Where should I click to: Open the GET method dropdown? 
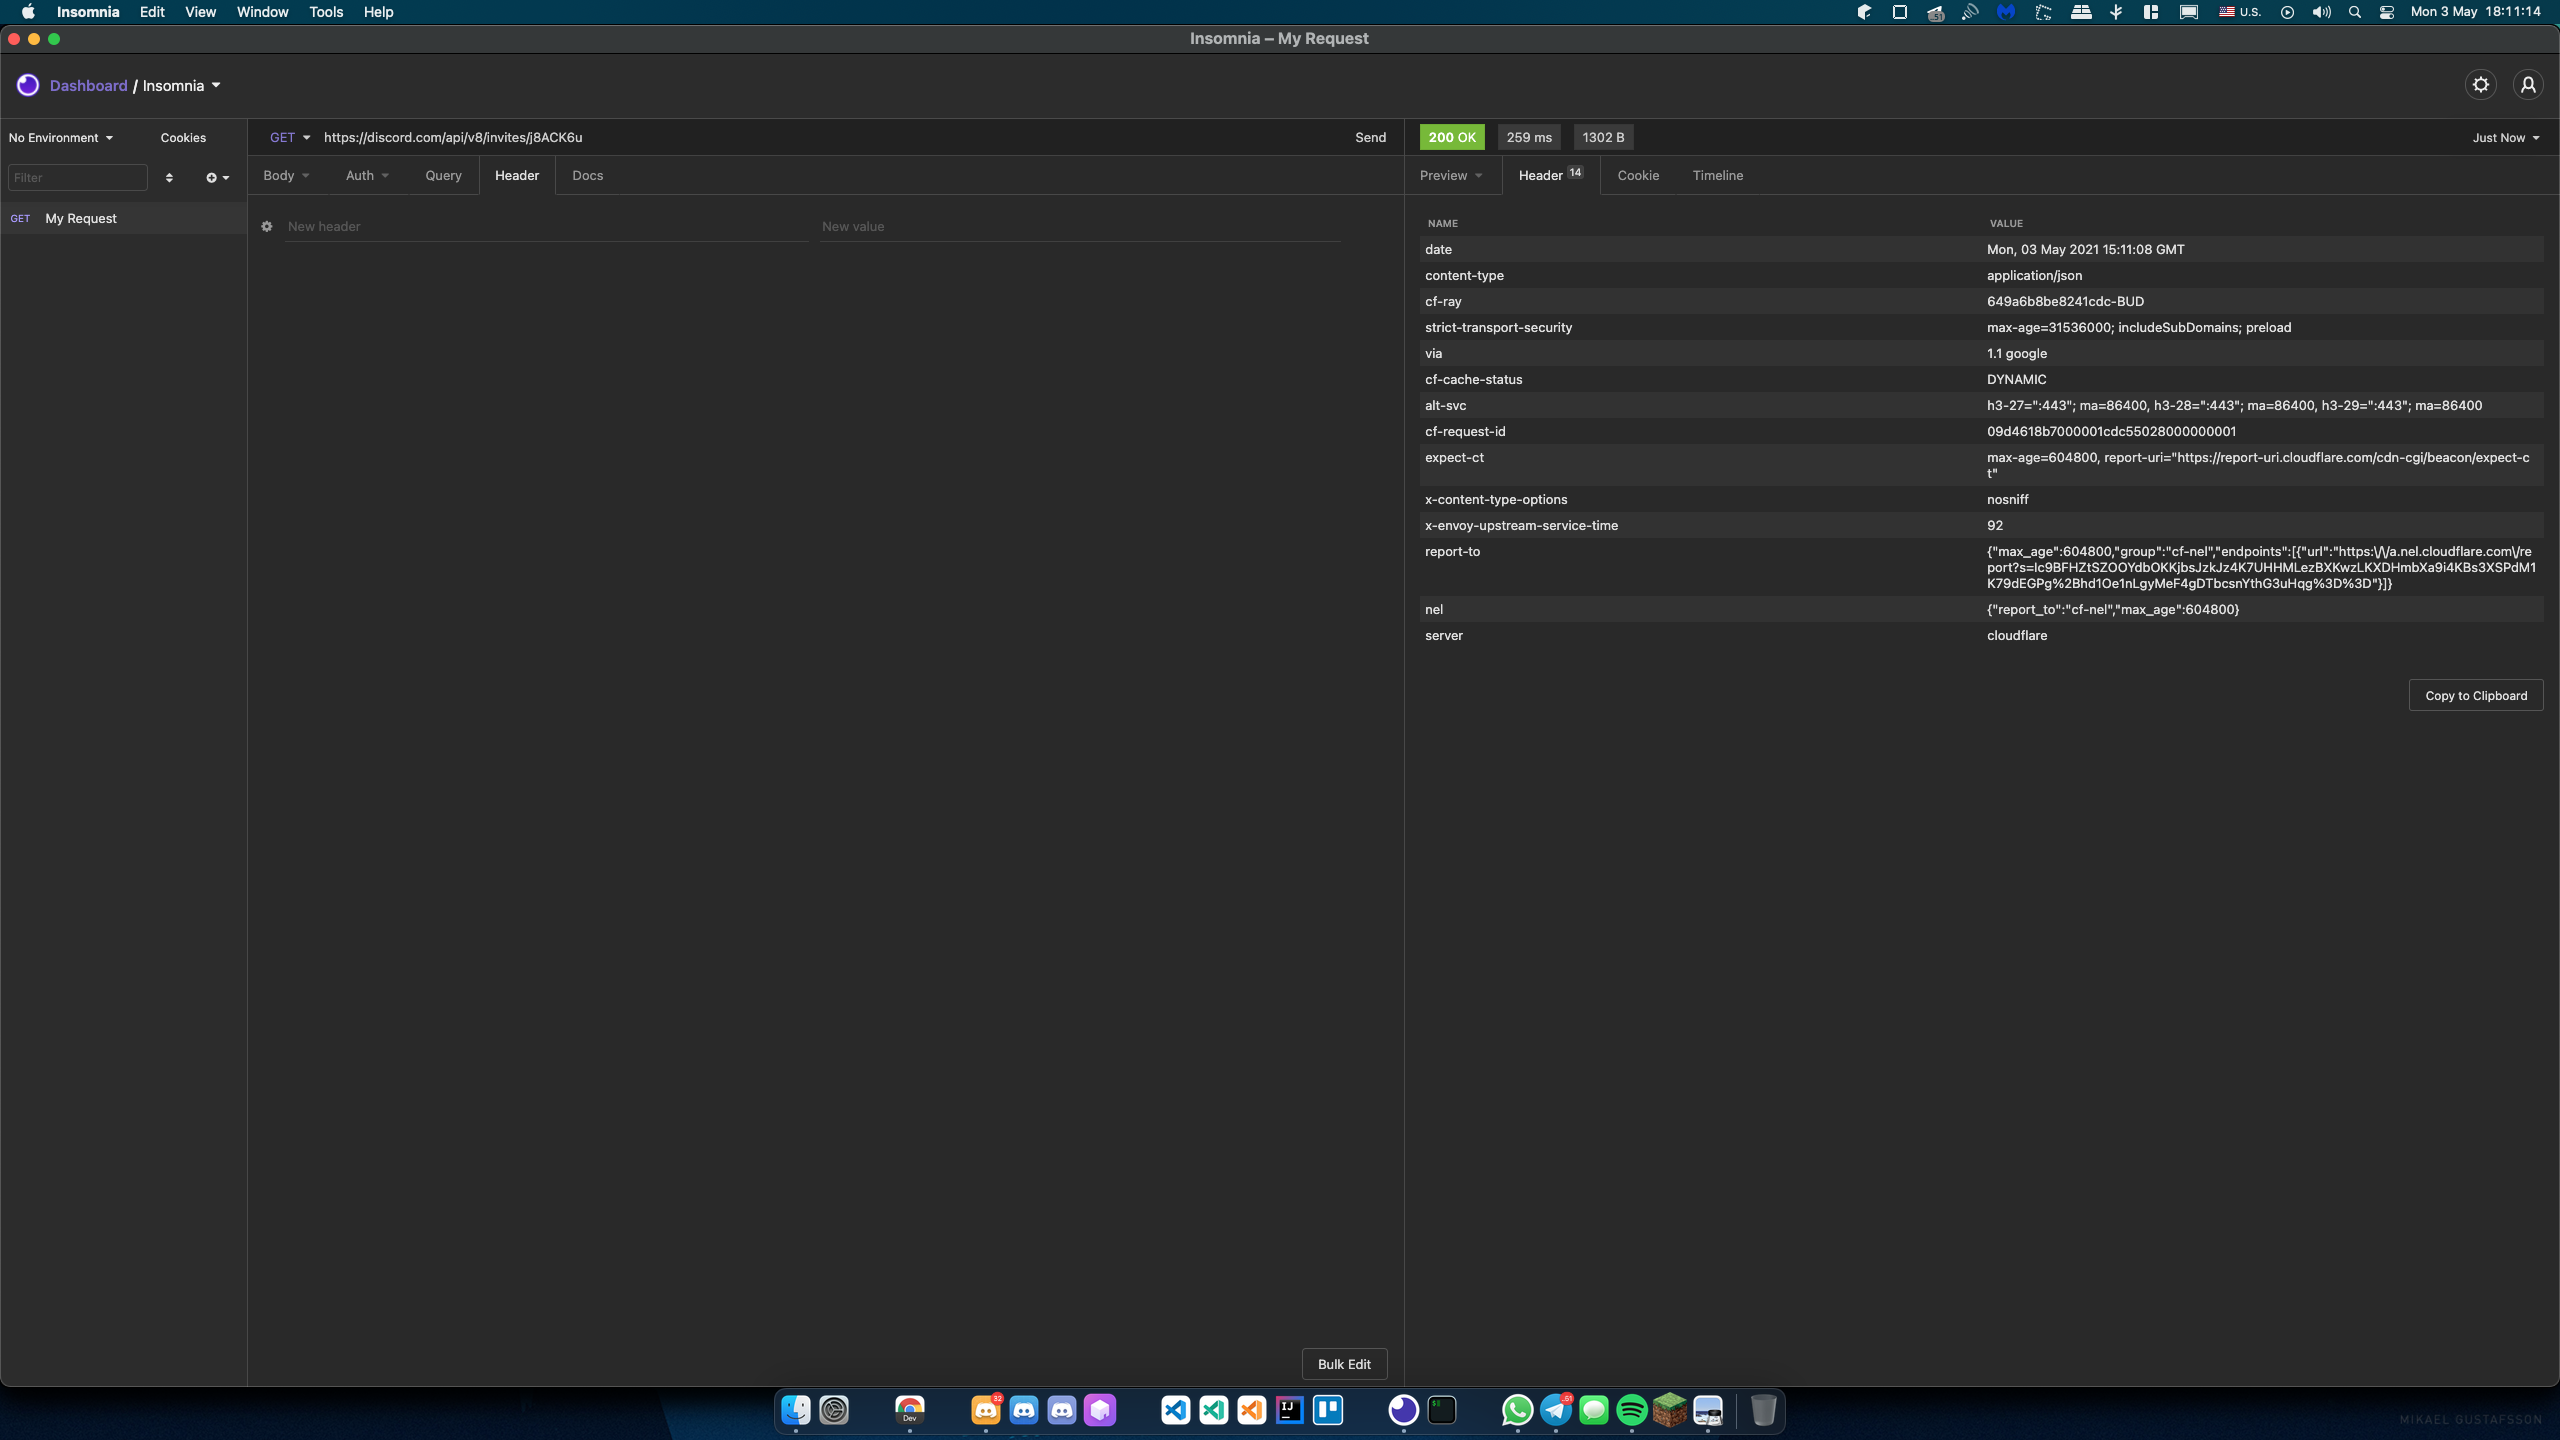click(289, 137)
